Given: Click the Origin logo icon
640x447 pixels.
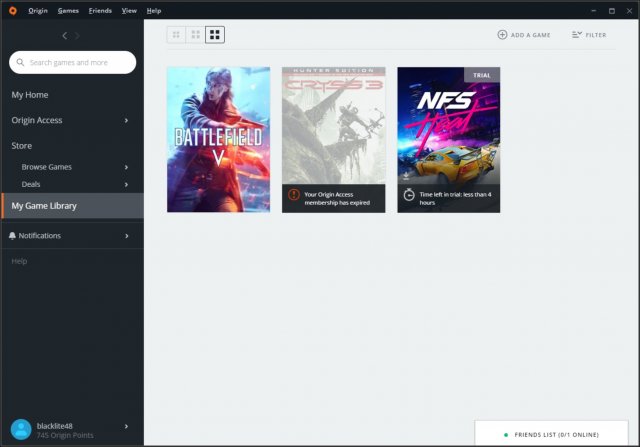Looking at the screenshot, I should (x=12, y=10).
